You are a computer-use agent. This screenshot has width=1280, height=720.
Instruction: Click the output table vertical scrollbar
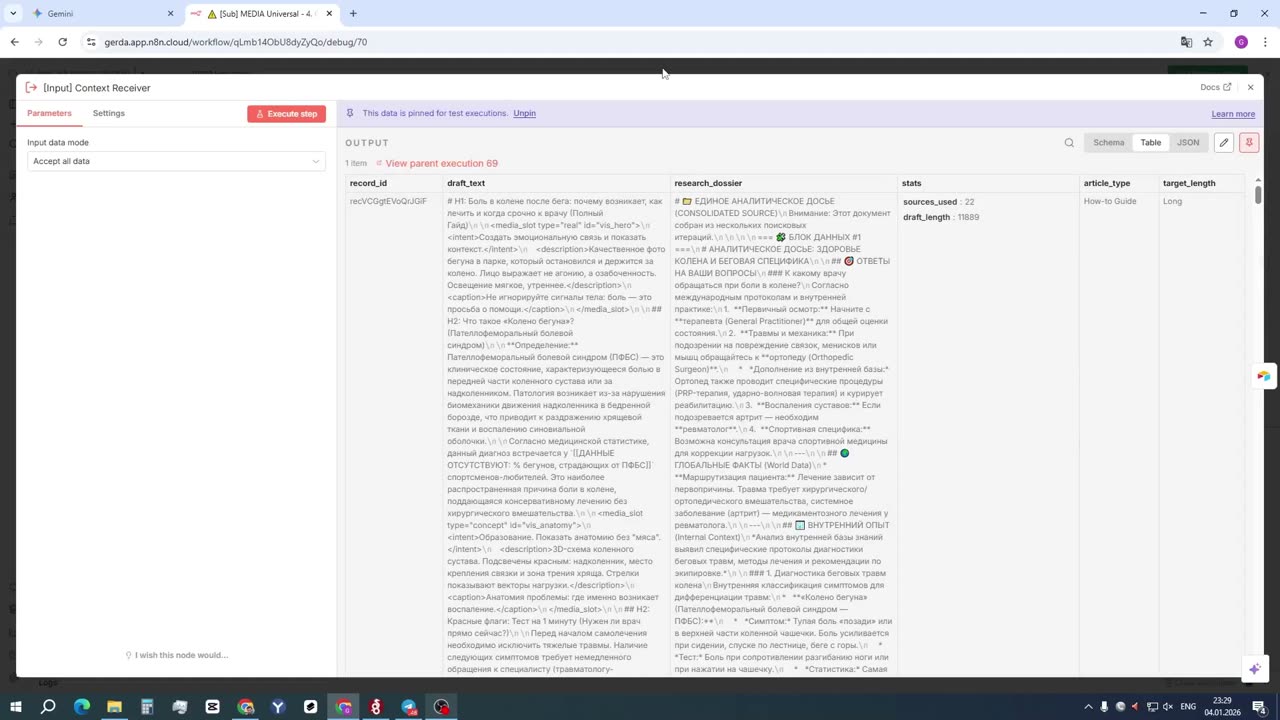[x=1258, y=195]
